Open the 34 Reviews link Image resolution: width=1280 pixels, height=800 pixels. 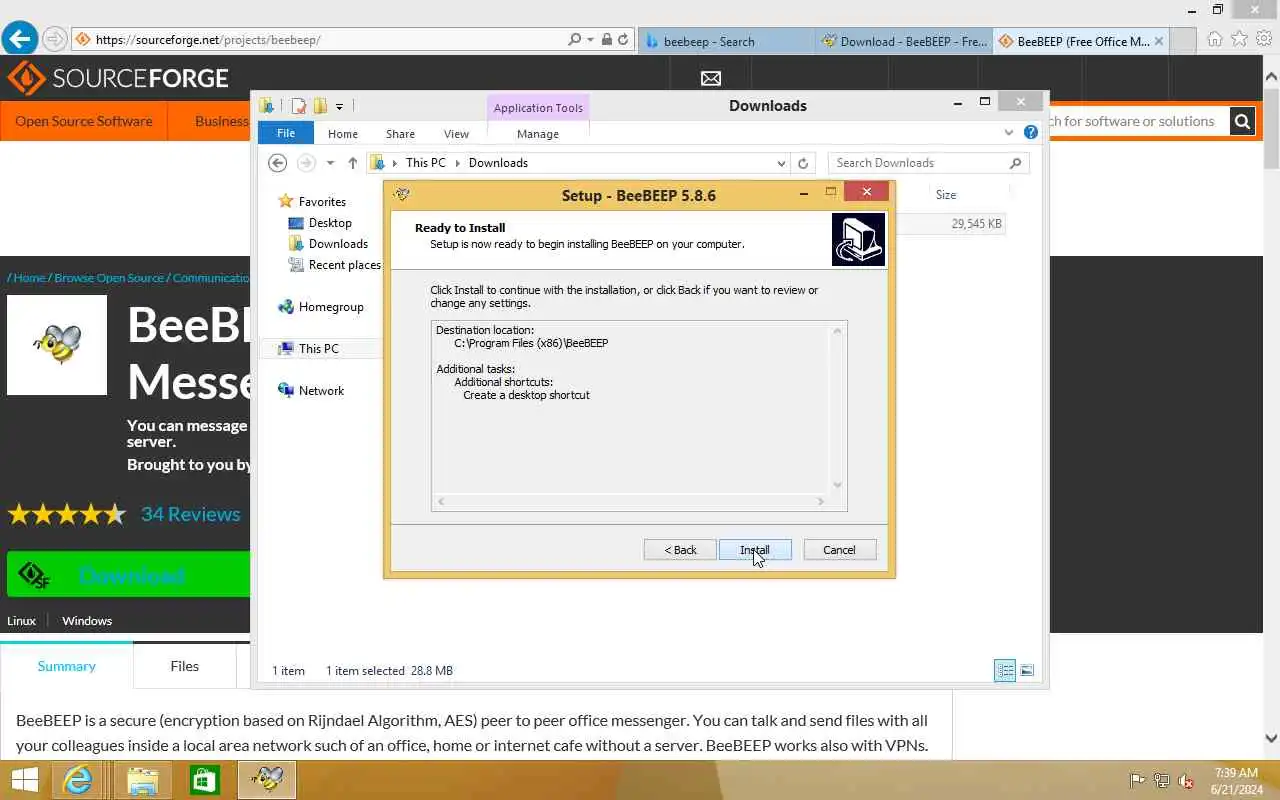pos(190,514)
